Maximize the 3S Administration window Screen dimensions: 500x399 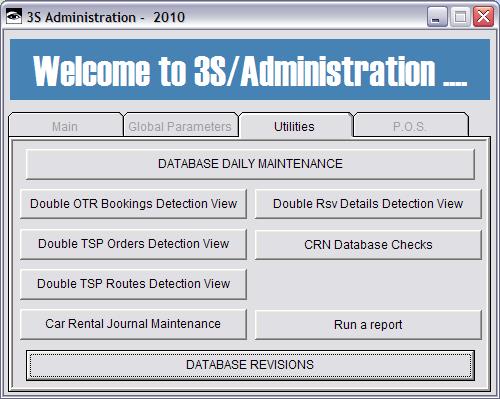coord(460,17)
